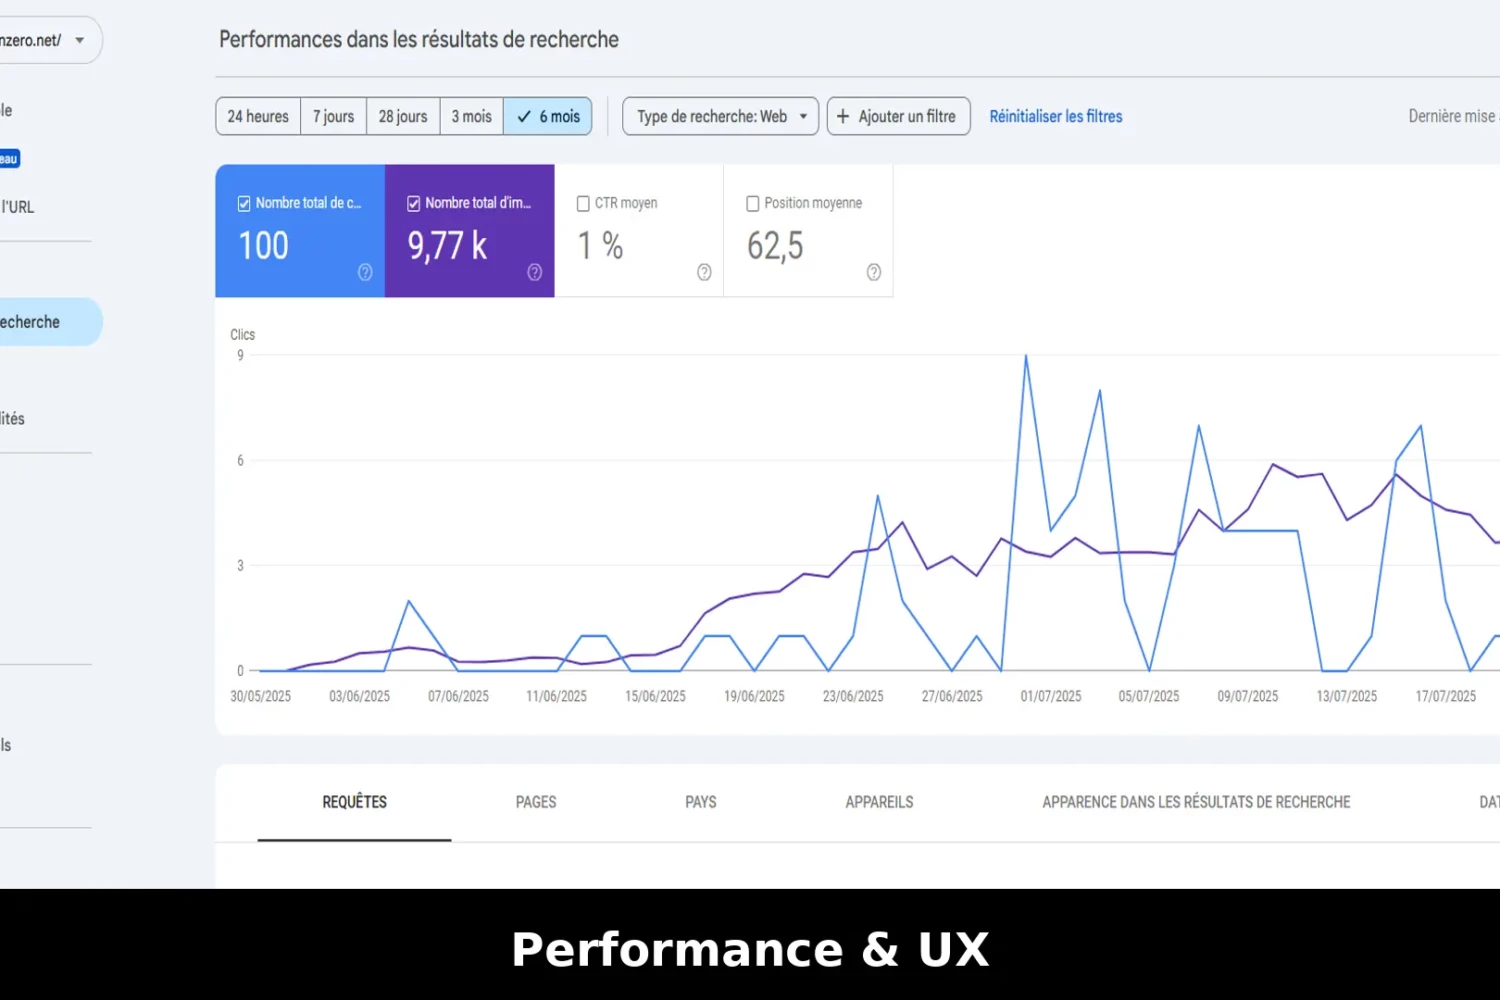Click the checkmark icon on 6 mois filter
Screen dimensions: 1500x1000
point(523,116)
